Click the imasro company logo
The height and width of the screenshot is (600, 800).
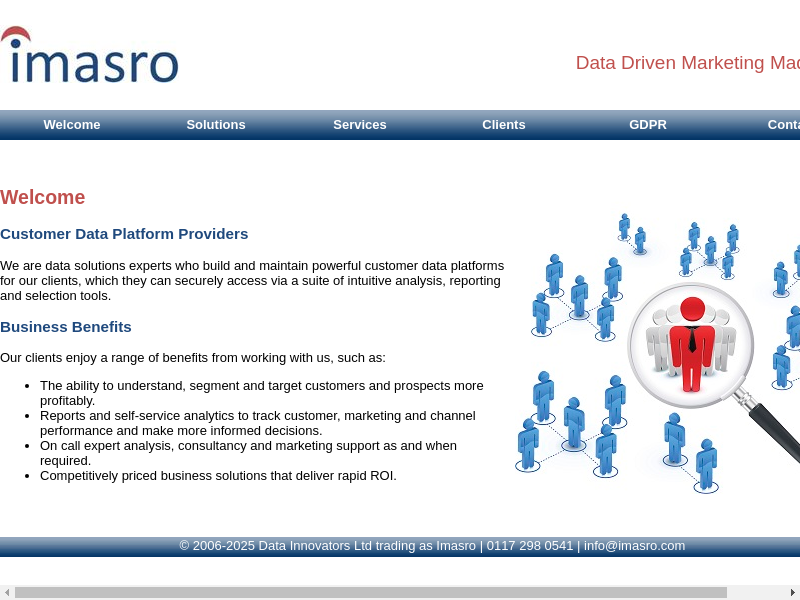tap(90, 56)
